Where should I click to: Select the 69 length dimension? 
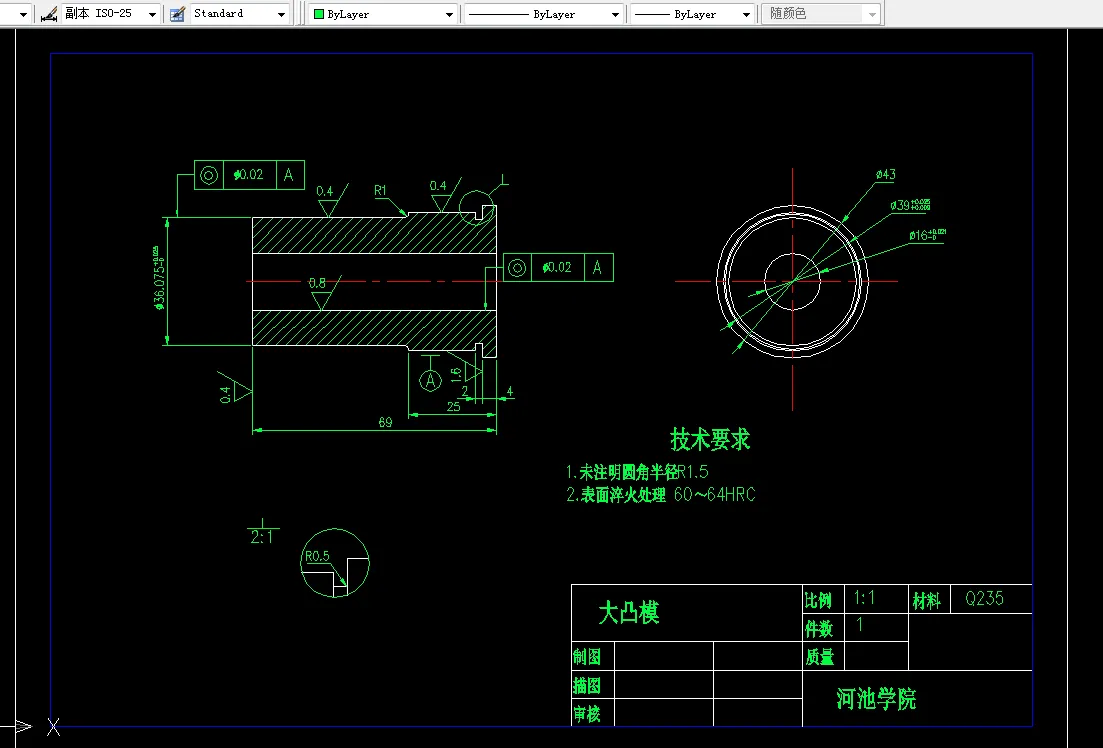(x=385, y=422)
